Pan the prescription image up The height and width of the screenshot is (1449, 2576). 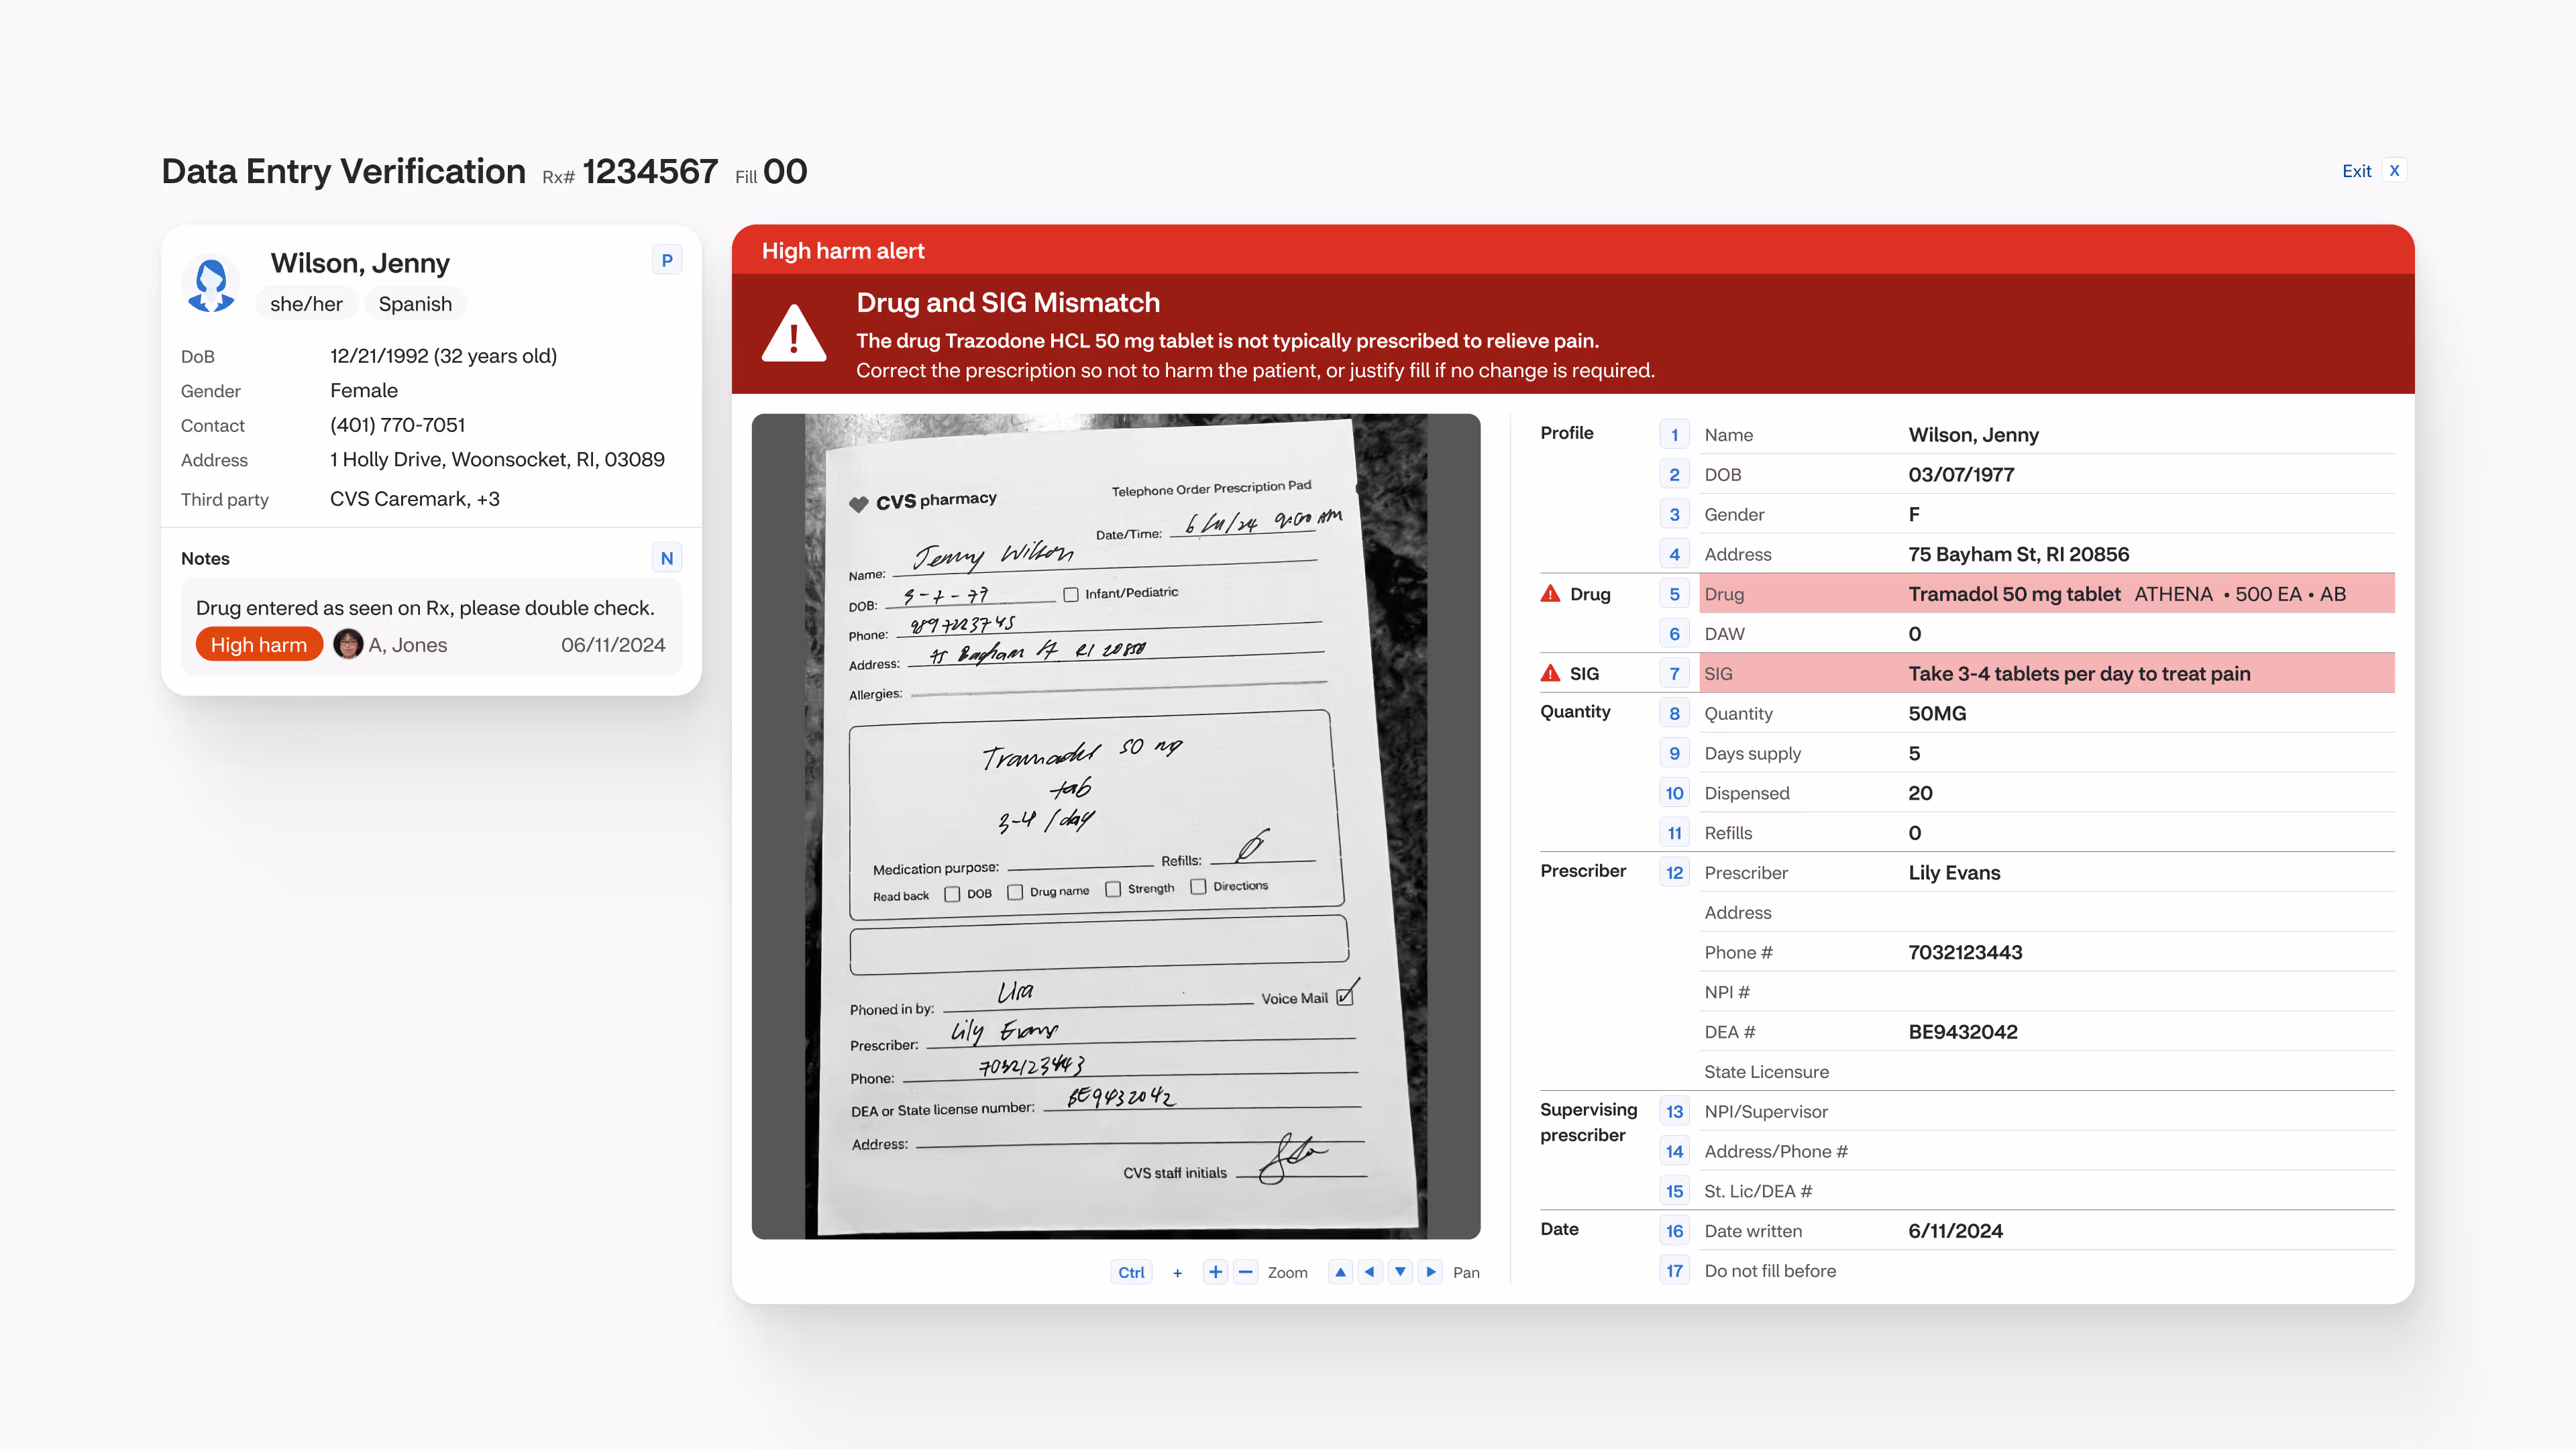click(x=1340, y=1272)
